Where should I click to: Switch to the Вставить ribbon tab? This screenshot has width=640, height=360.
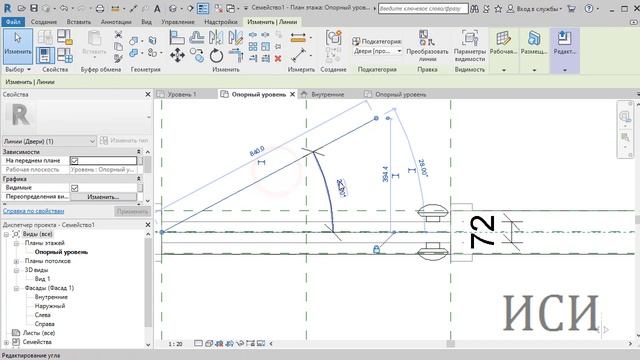pyautogui.click(x=78, y=22)
